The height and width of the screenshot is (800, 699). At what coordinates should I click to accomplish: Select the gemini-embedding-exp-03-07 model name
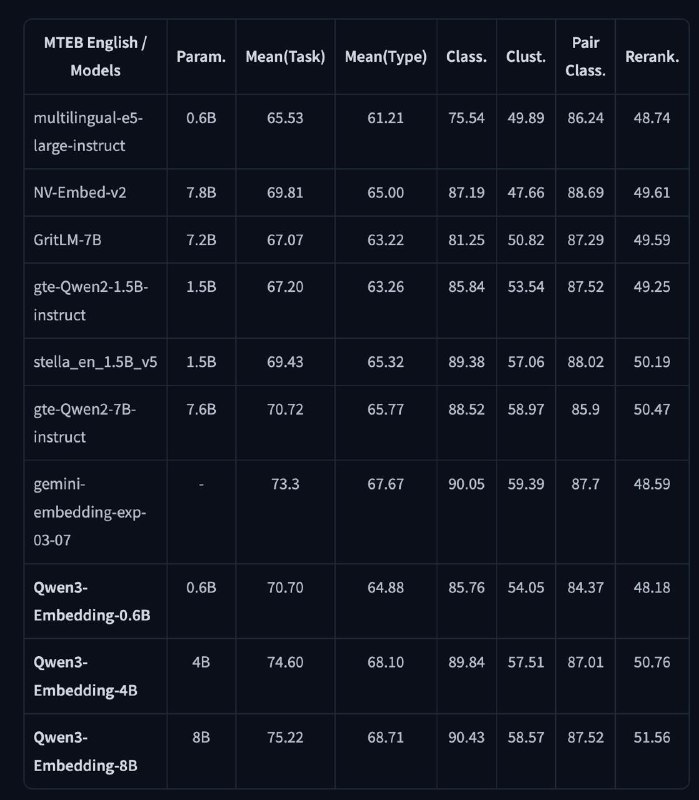coord(90,512)
